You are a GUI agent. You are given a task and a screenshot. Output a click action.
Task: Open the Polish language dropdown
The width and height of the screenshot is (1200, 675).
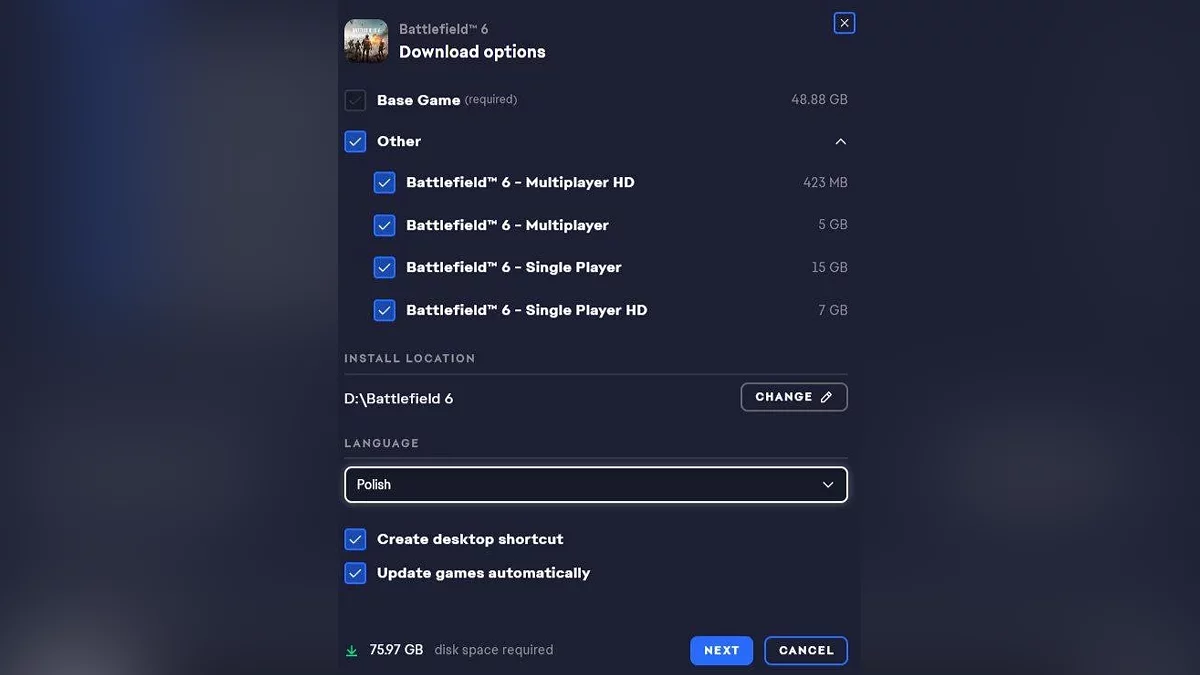pyautogui.click(x=595, y=485)
